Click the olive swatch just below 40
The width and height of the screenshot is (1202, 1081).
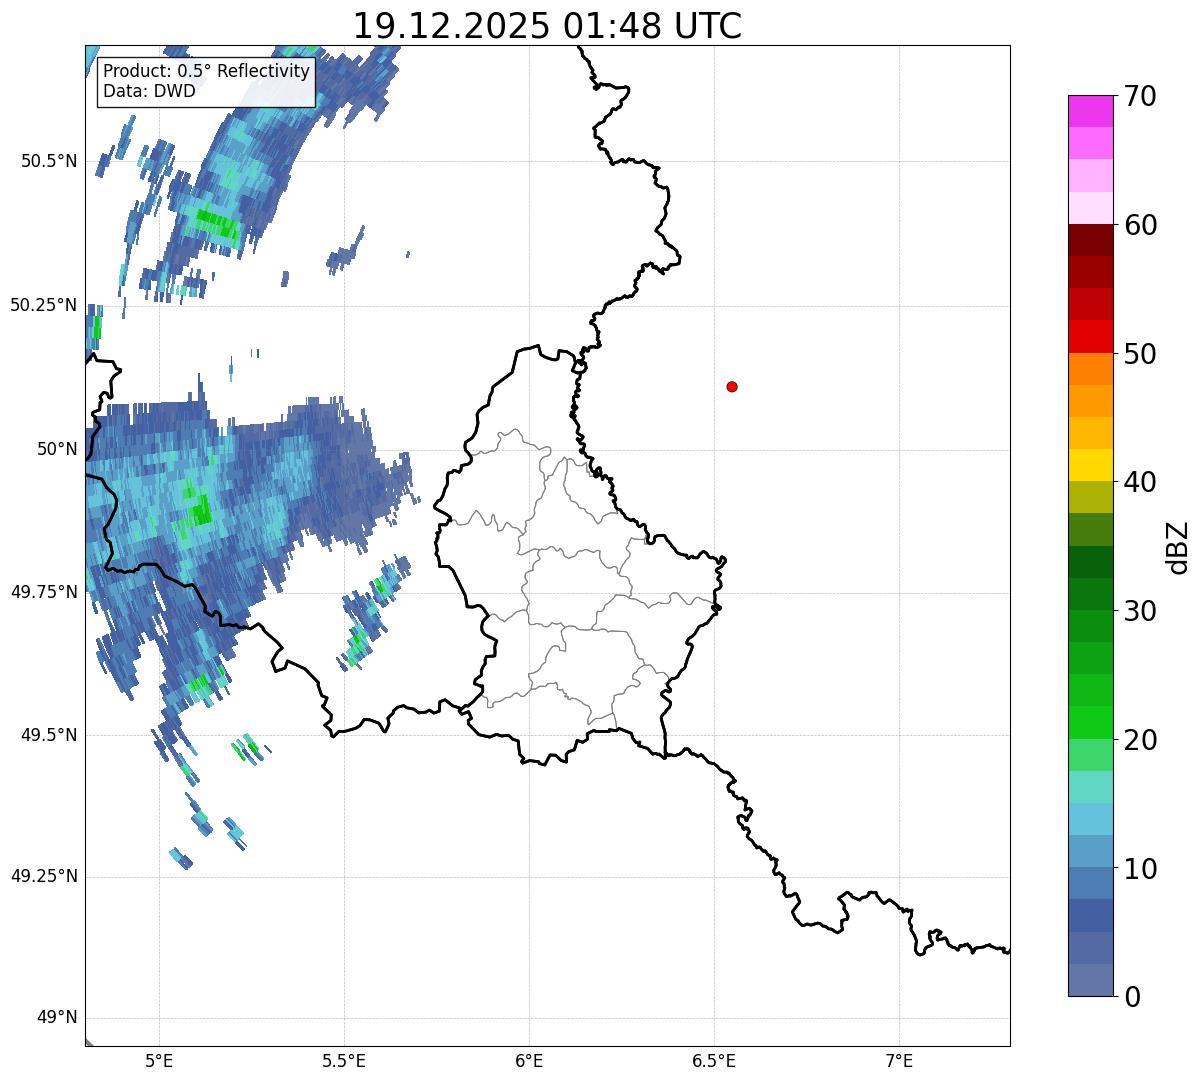1091,497
